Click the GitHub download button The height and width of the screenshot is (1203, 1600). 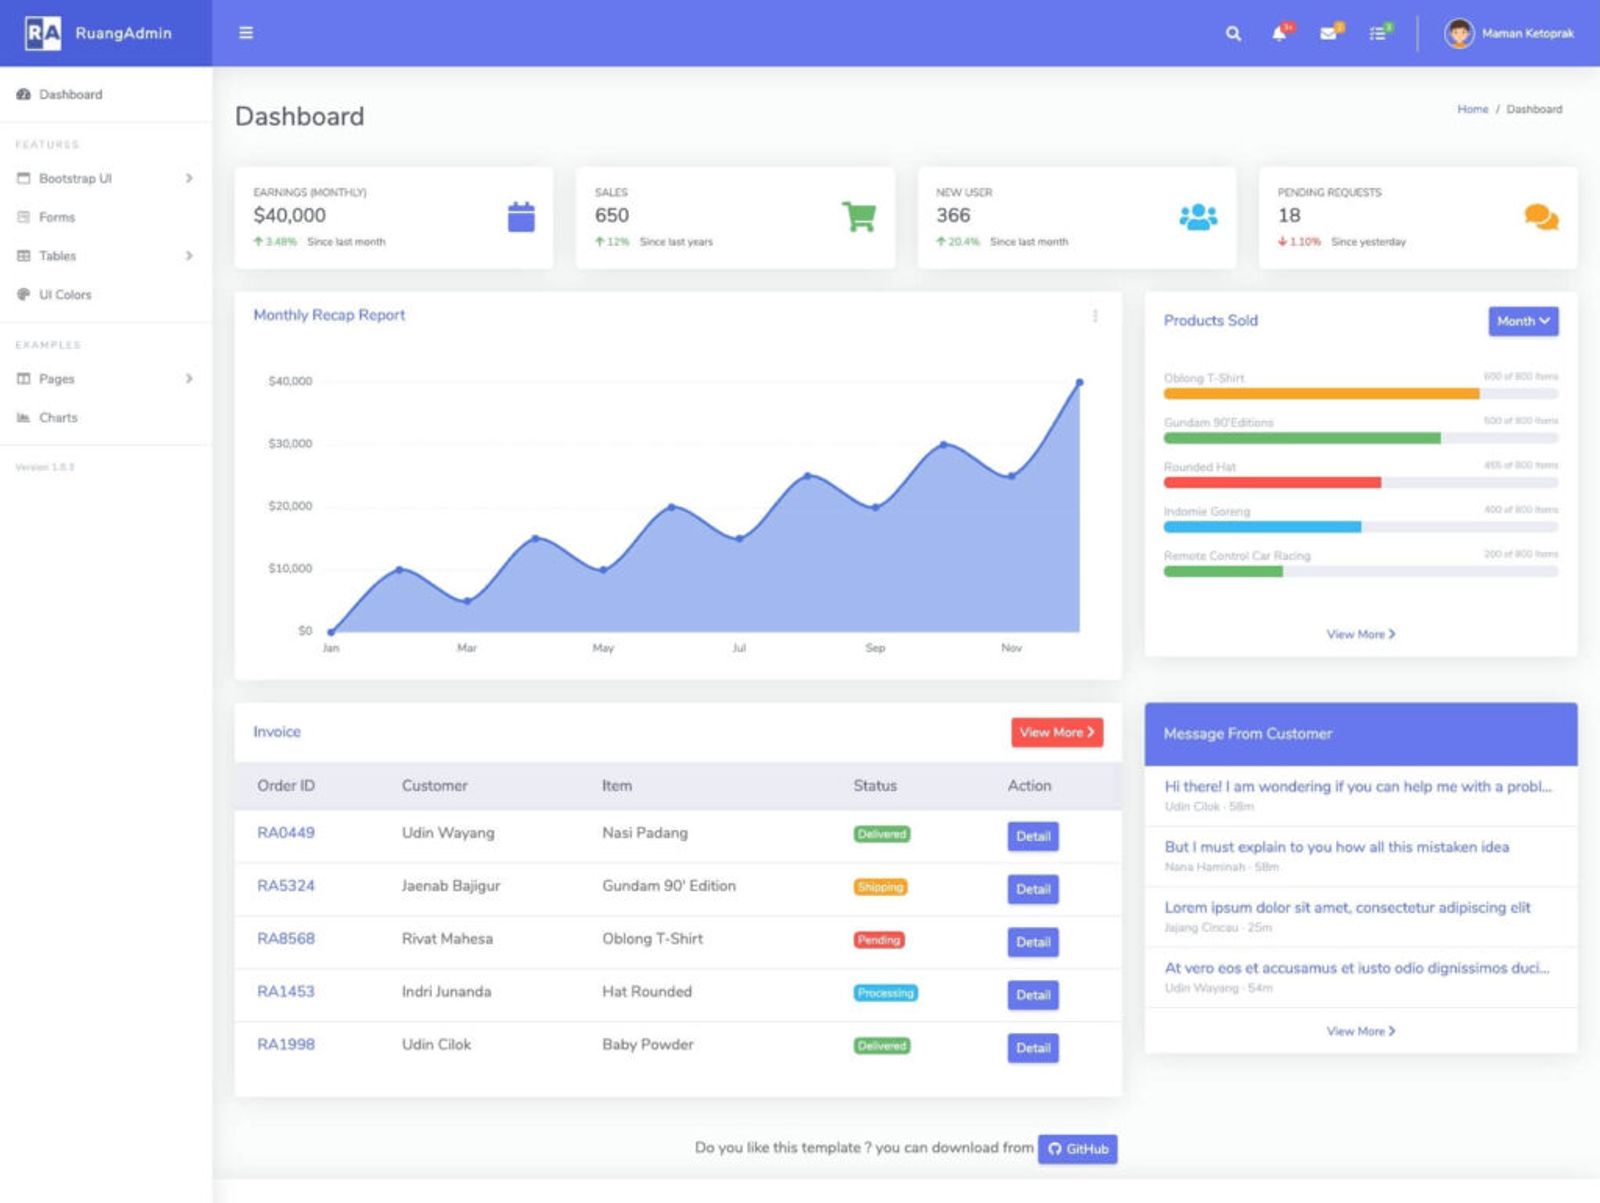pos(1078,1149)
